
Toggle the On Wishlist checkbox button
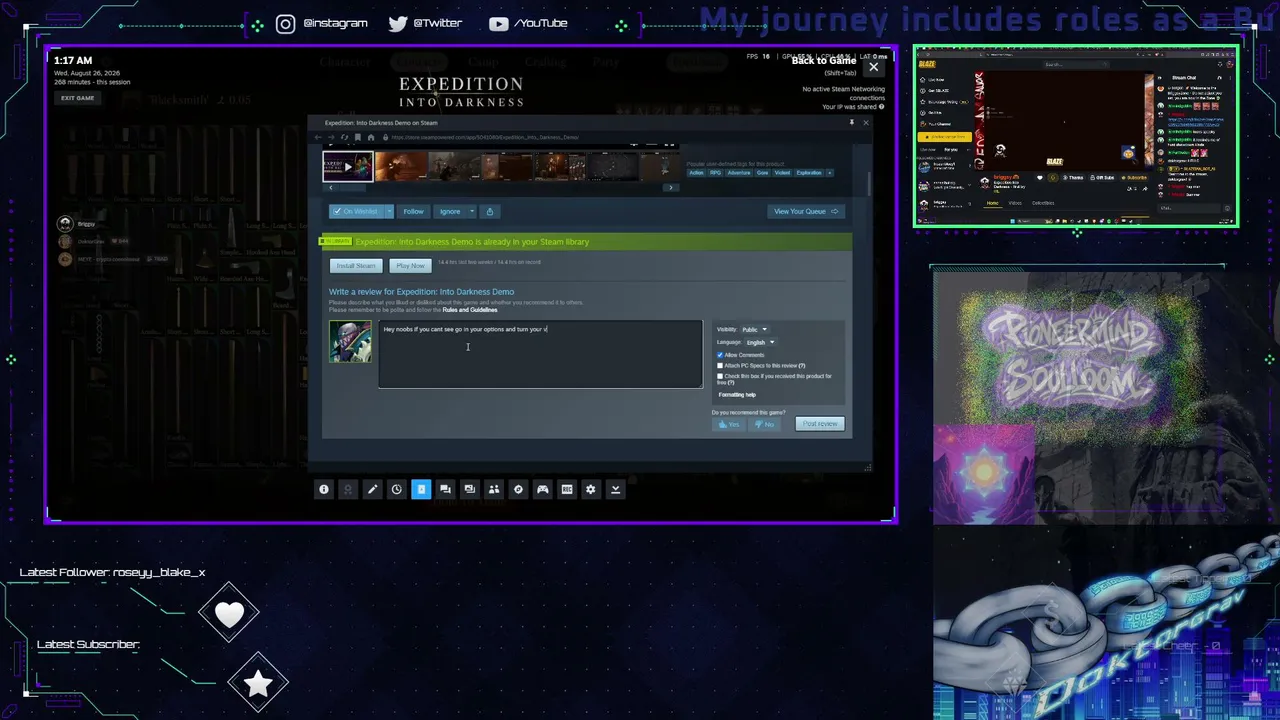coord(356,211)
